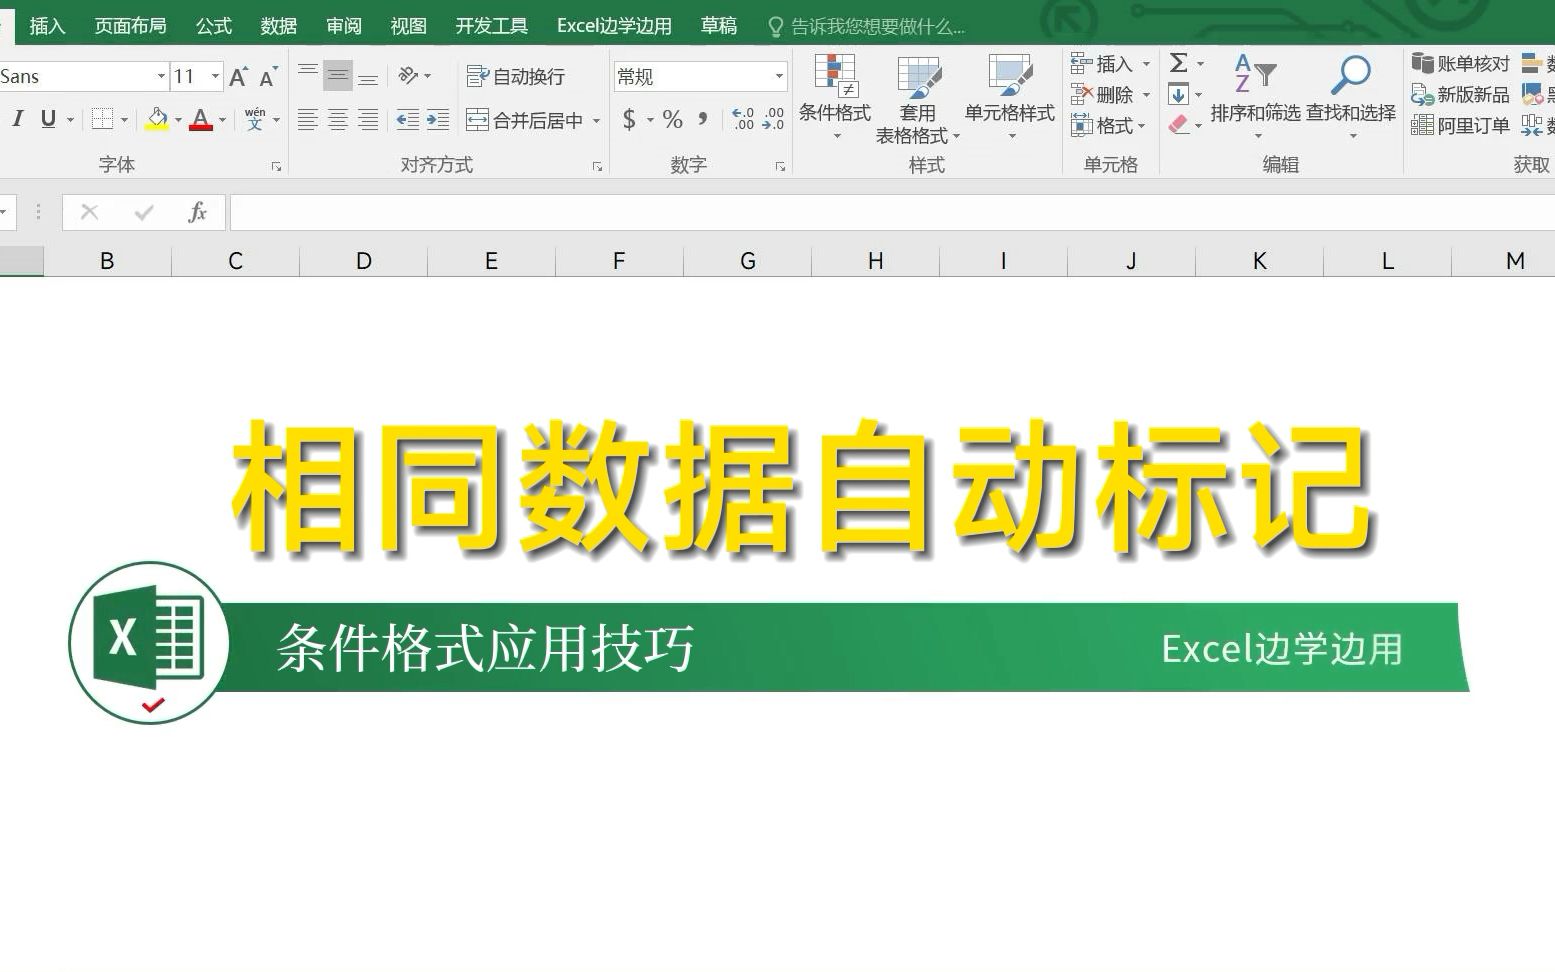Open the font name dropdown arrow
Viewport: 1555px width, 972px height.
161,76
